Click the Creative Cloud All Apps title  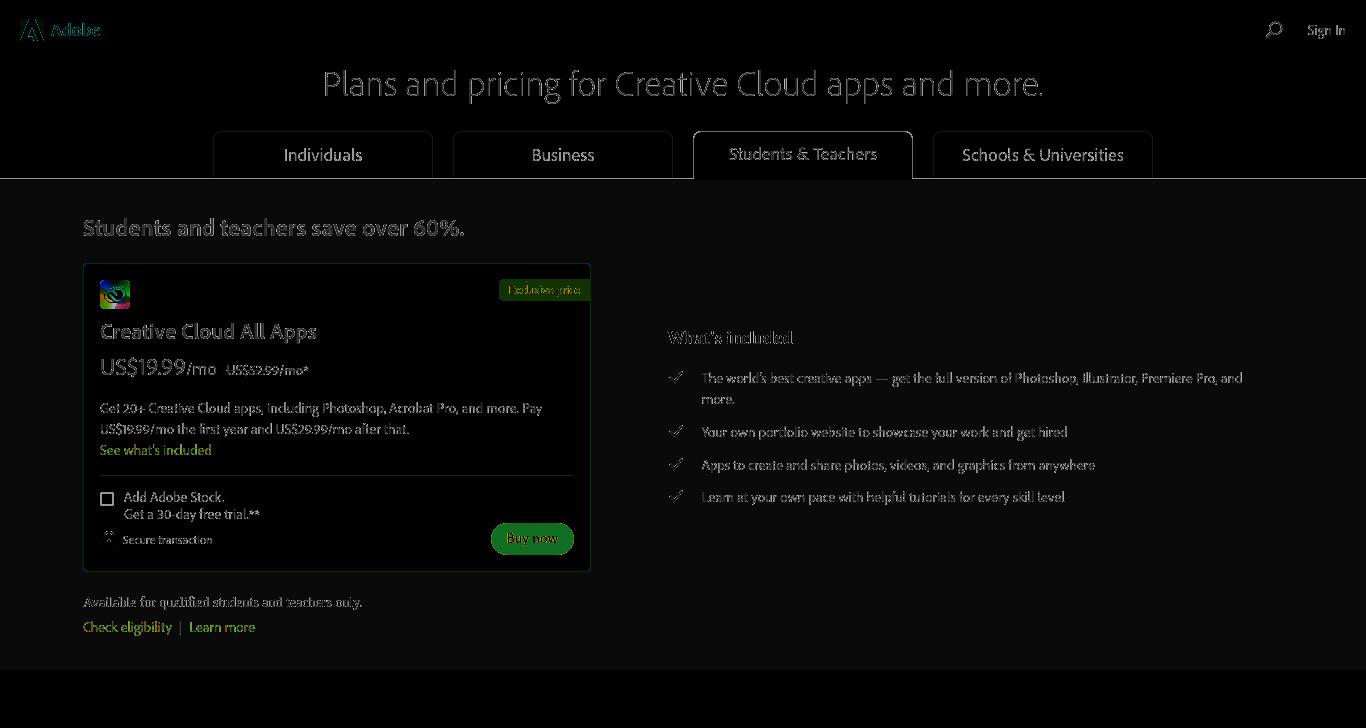coord(208,332)
